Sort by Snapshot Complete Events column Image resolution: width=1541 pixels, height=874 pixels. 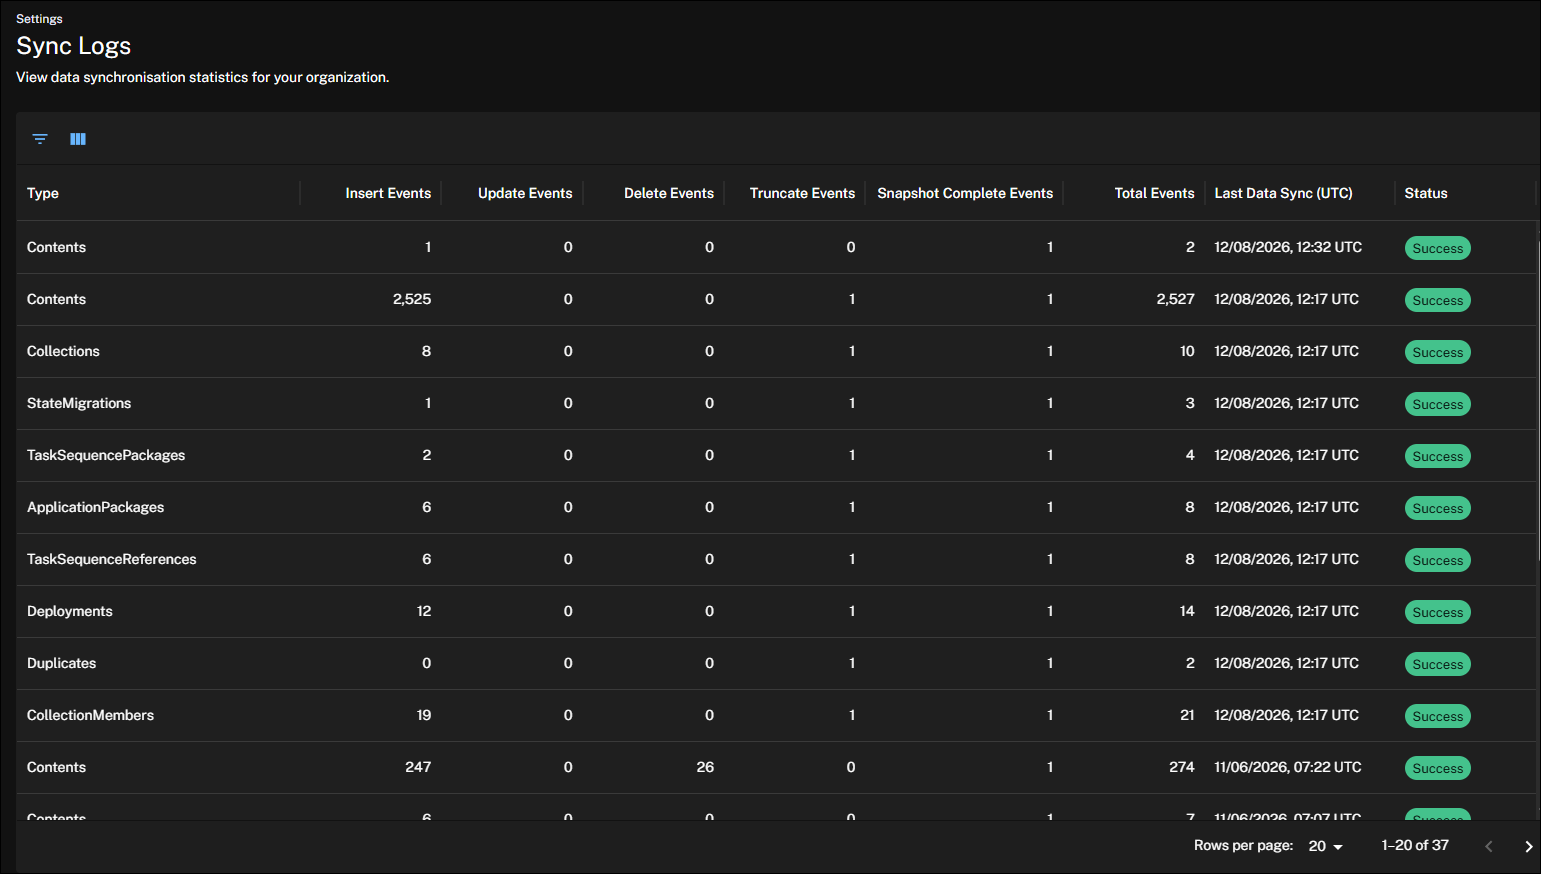(x=965, y=193)
